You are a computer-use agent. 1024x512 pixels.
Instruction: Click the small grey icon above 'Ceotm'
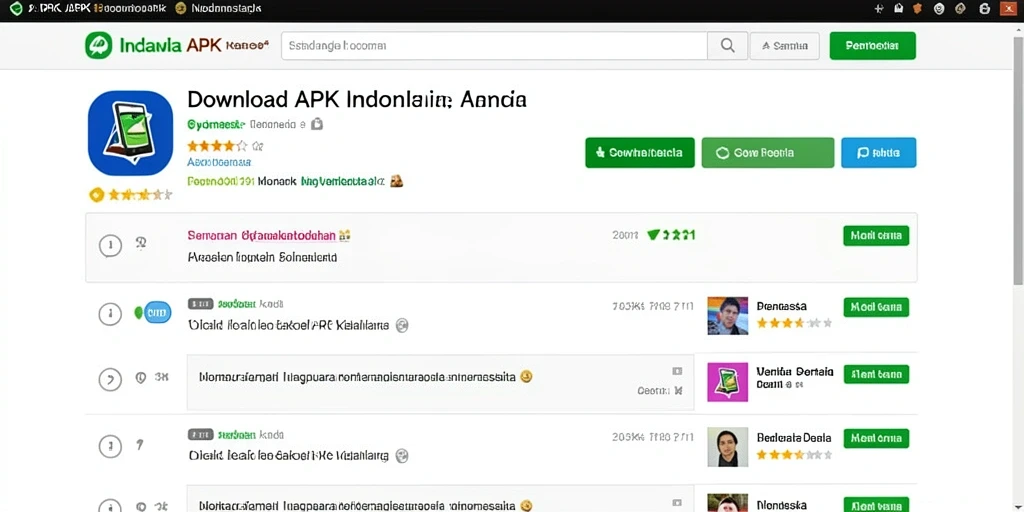[x=677, y=371]
